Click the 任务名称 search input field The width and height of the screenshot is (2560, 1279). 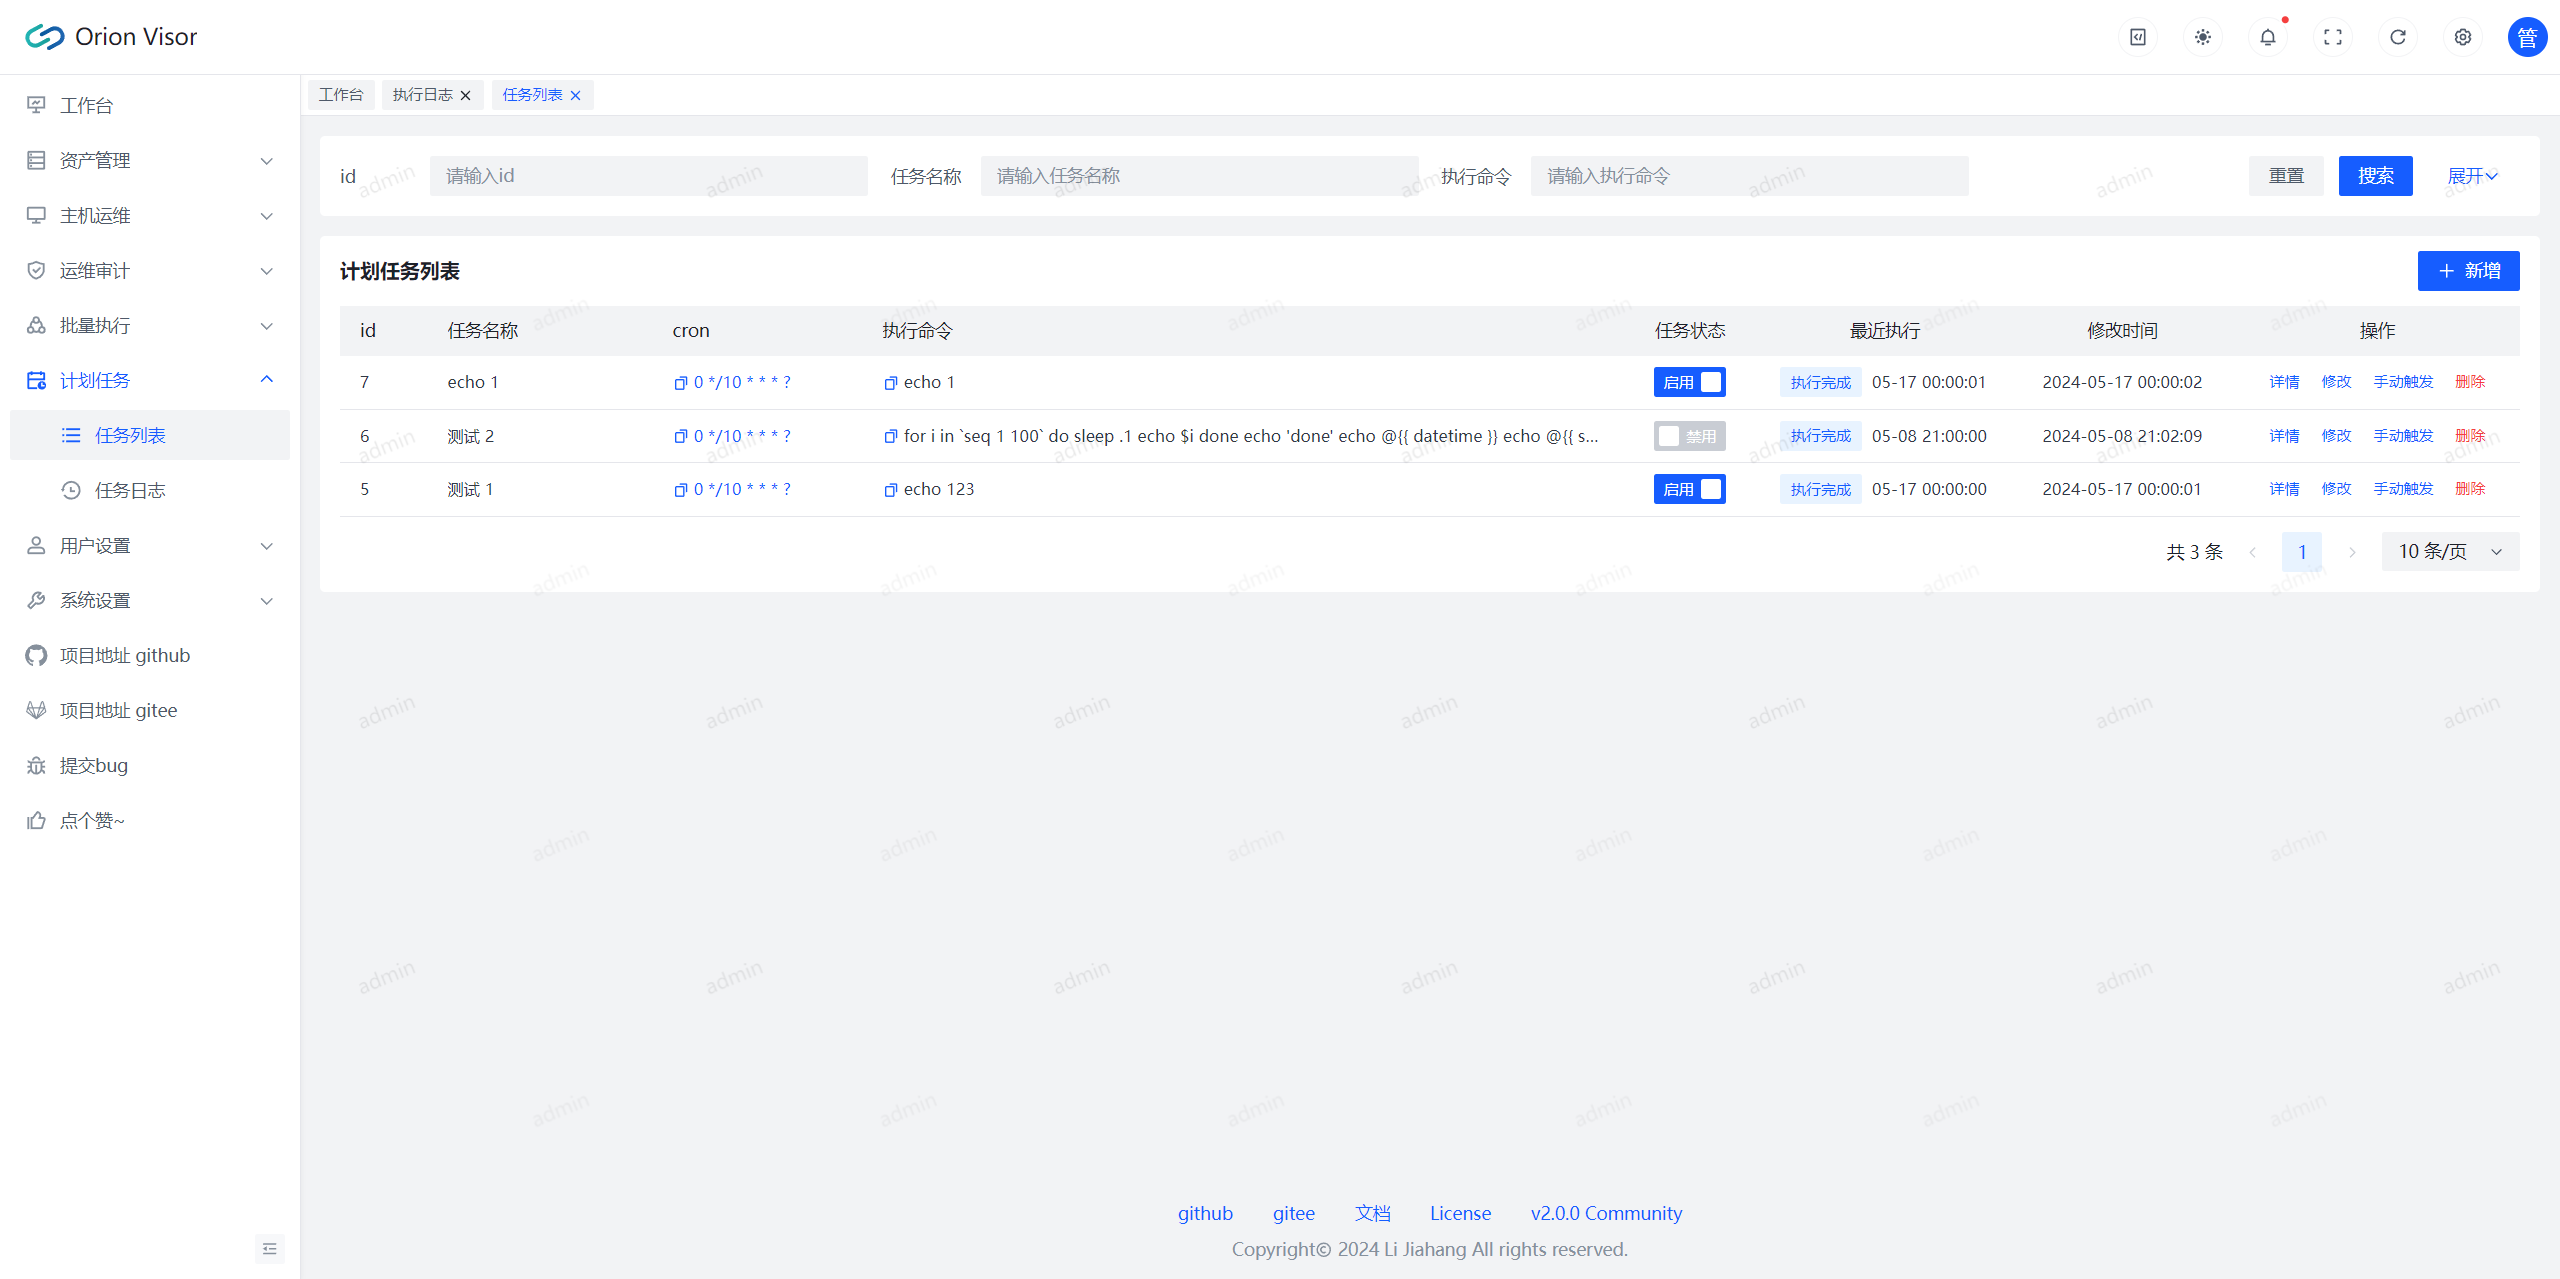[1198, 176]
